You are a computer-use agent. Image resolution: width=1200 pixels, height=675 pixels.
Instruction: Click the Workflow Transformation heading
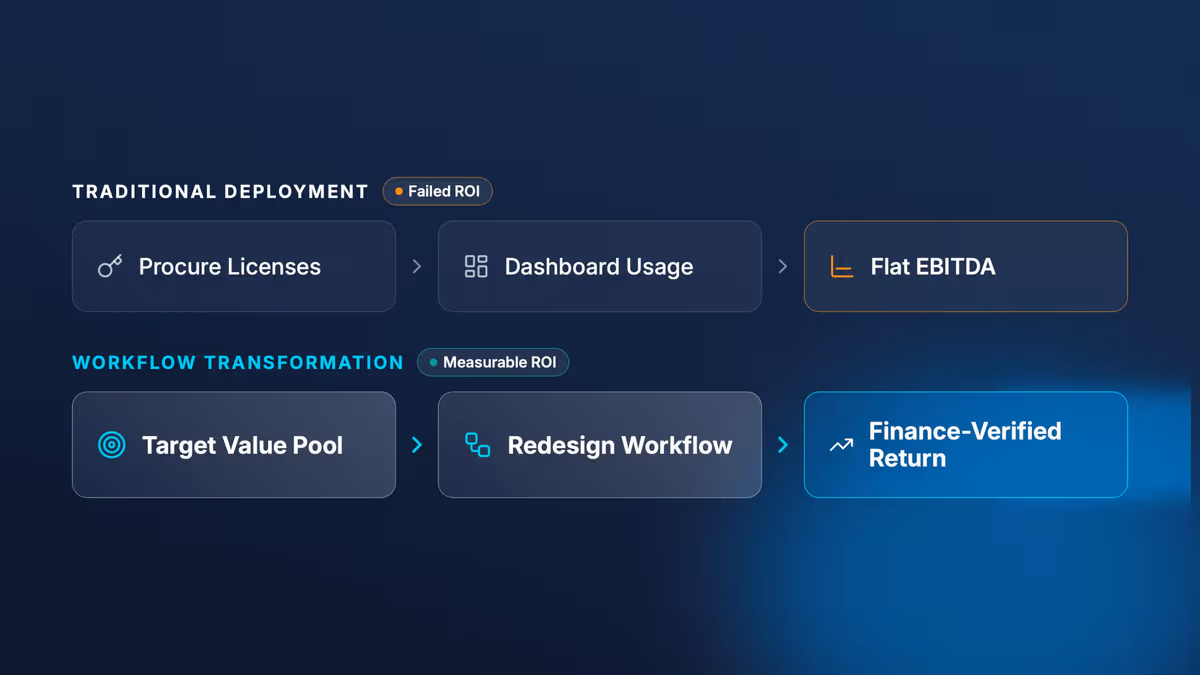point(238,362)
